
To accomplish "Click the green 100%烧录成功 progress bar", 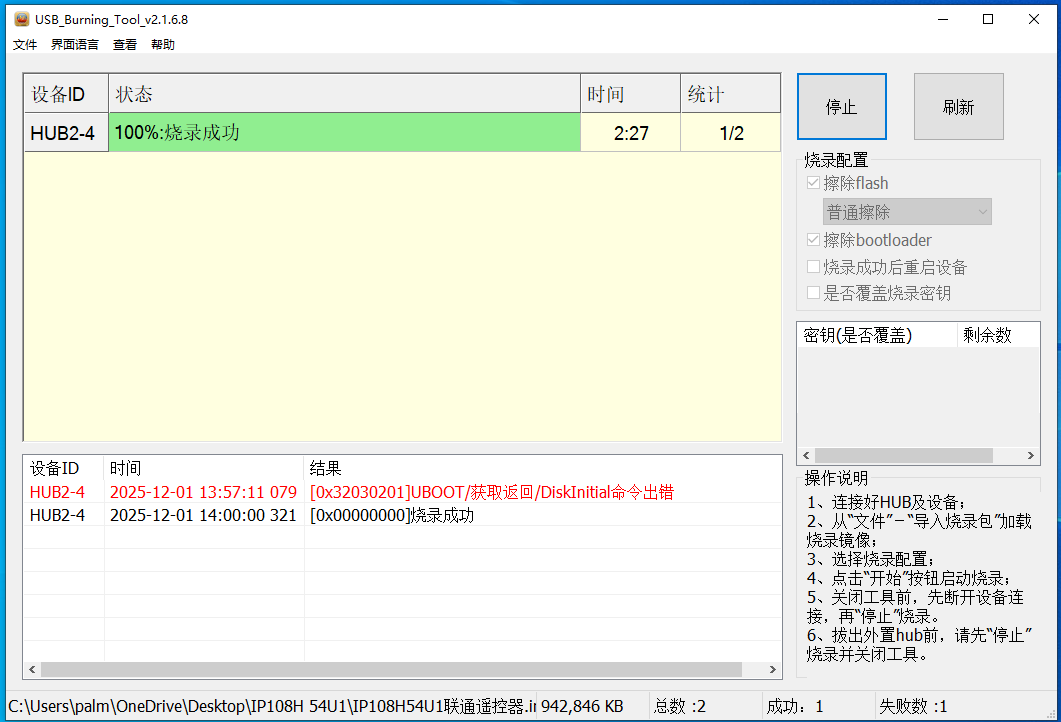I will click(x=345, y=132).
